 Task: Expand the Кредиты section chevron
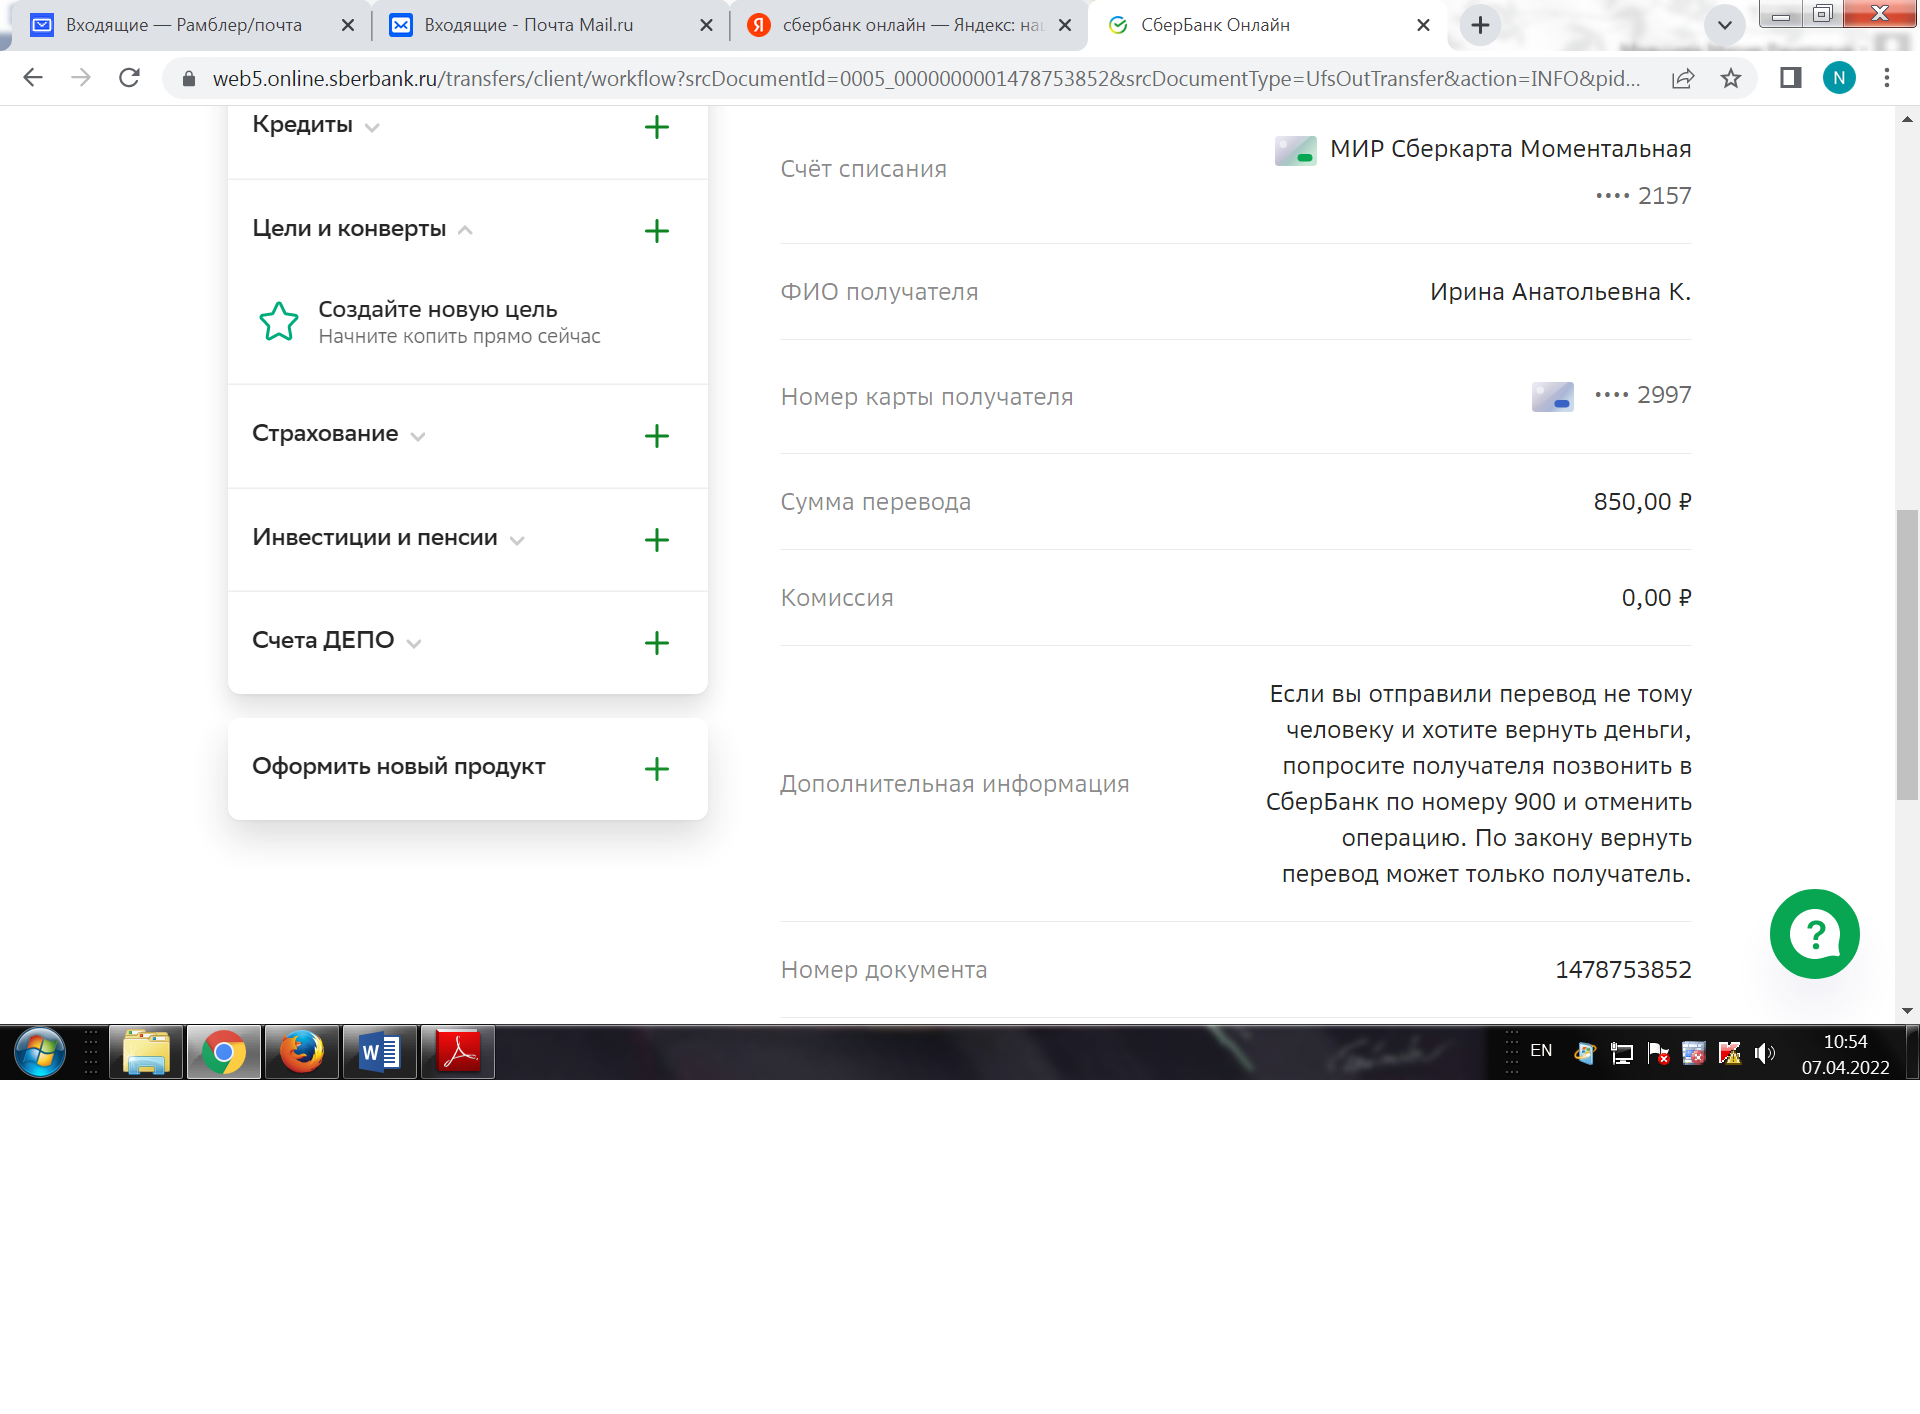pos(372,128)
